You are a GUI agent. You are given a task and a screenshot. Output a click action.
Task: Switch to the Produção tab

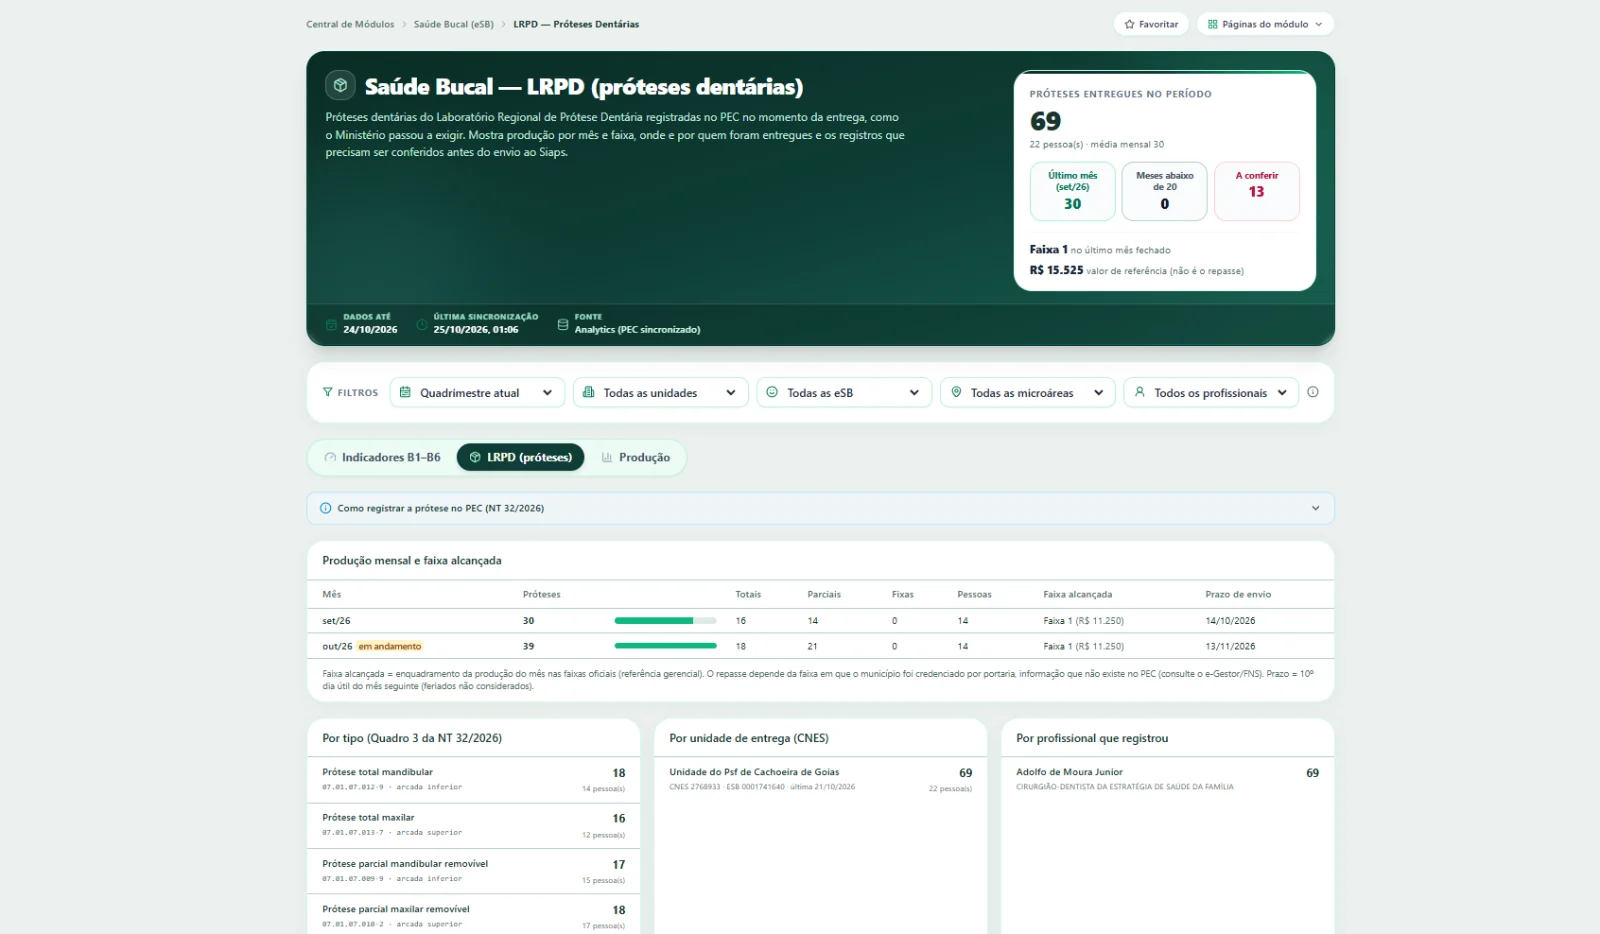636,457
